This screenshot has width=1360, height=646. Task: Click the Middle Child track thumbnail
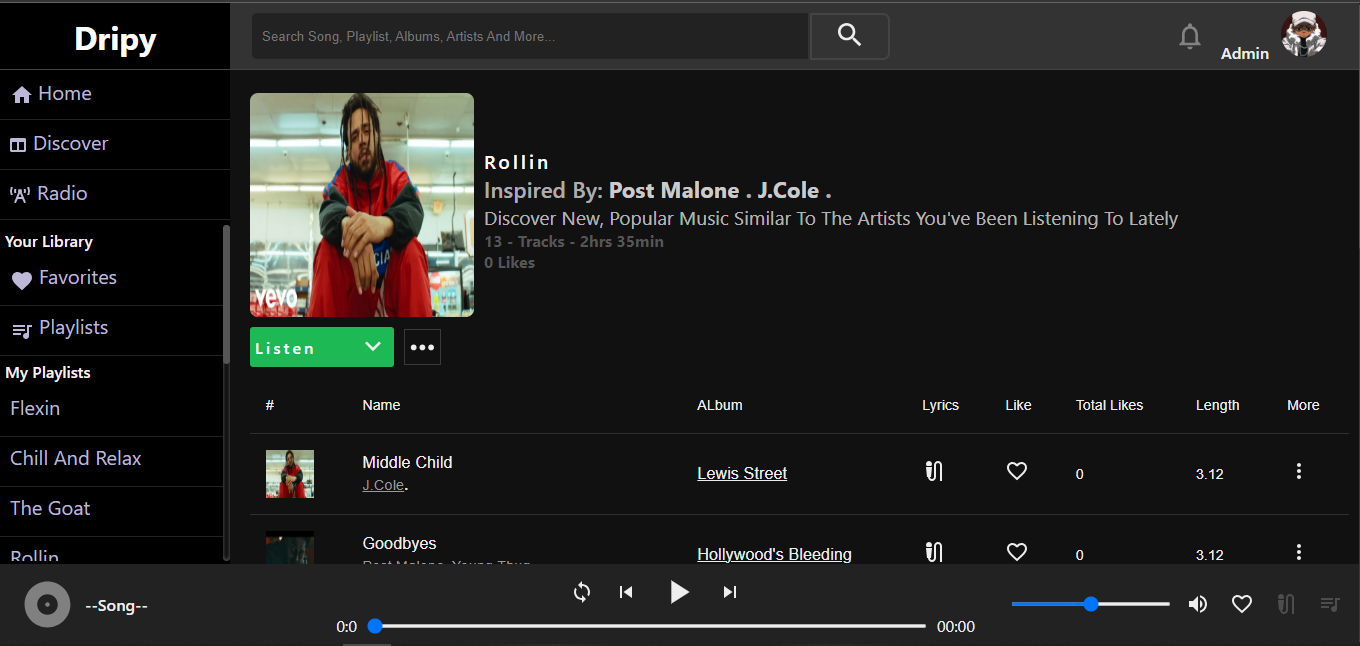(290, 474)
